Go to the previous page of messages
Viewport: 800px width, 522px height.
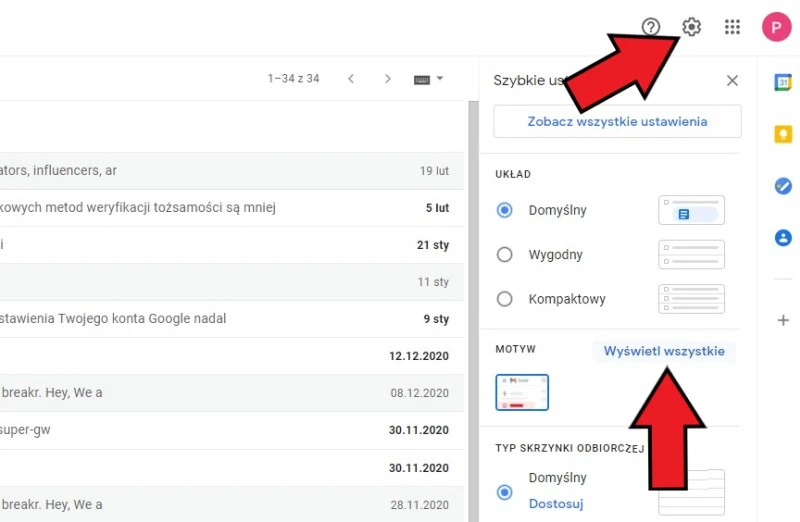click(350, 79)
